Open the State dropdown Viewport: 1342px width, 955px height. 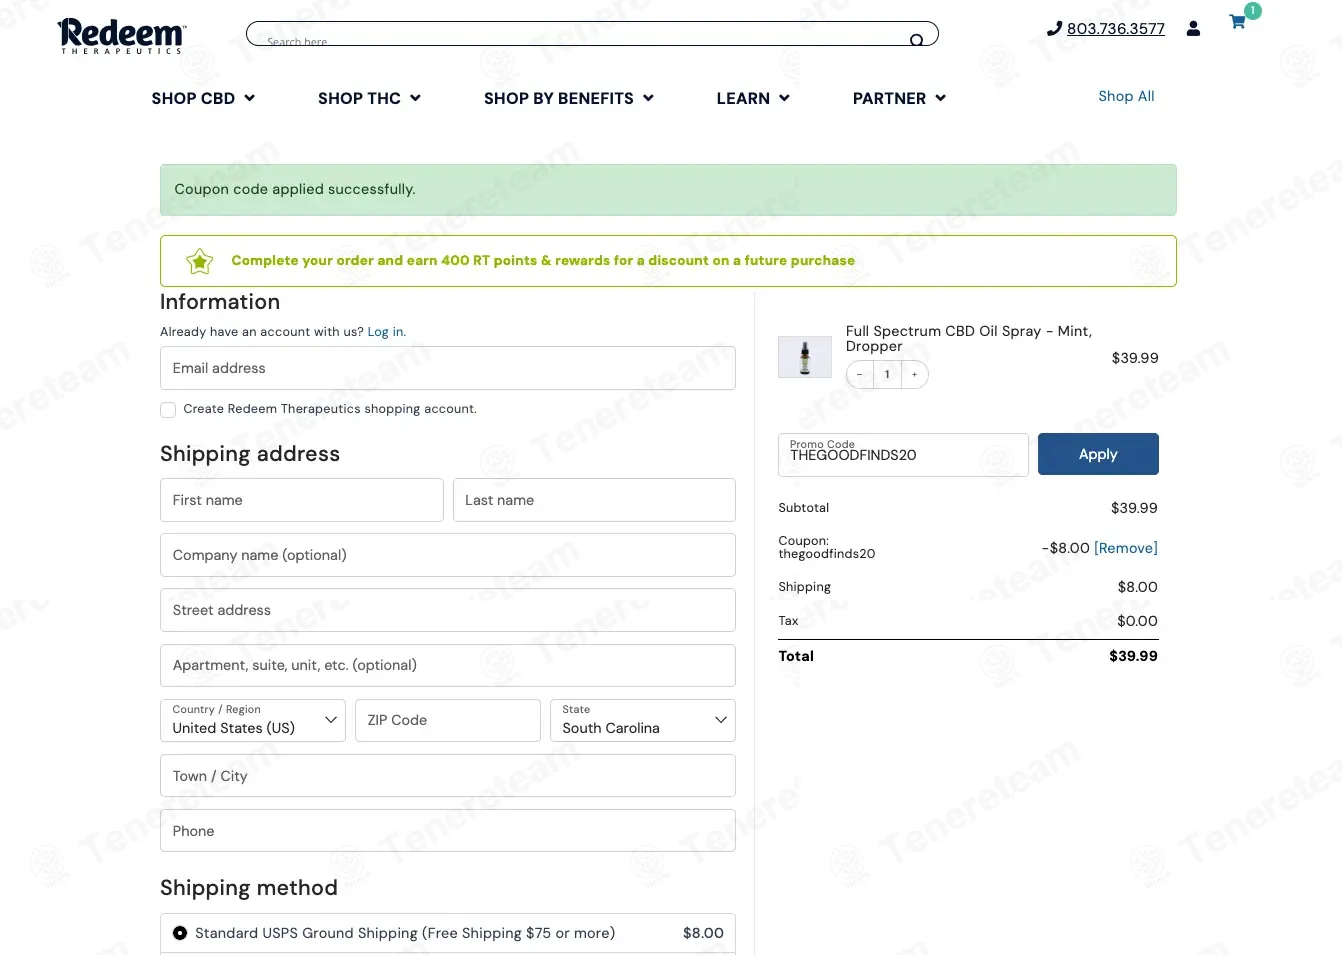pos(643,720)
